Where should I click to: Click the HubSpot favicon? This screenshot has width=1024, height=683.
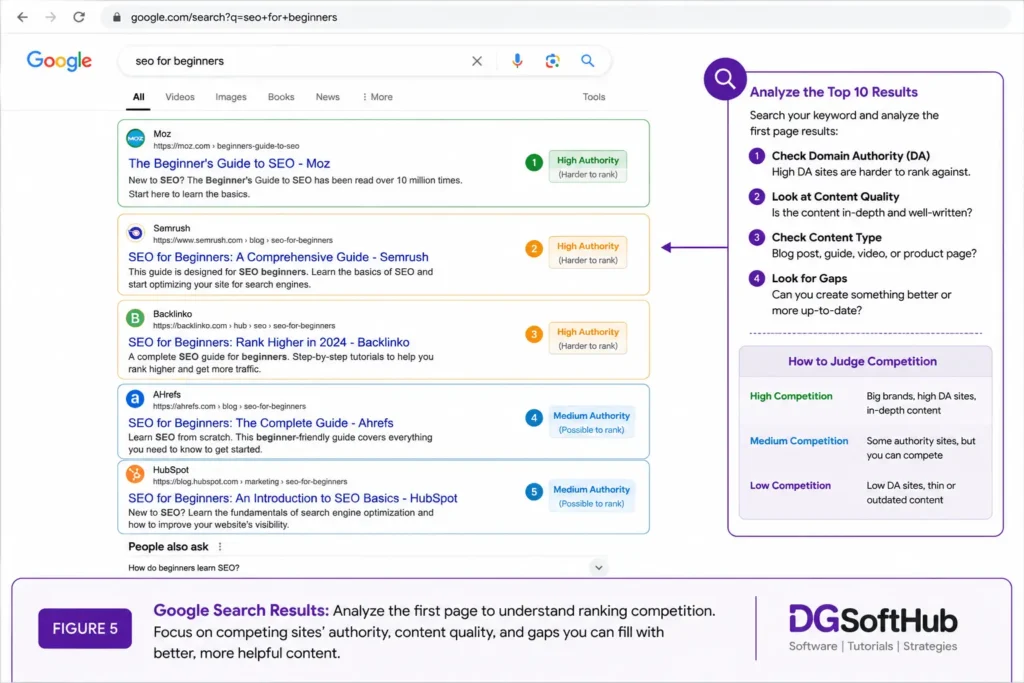(135, 474)
